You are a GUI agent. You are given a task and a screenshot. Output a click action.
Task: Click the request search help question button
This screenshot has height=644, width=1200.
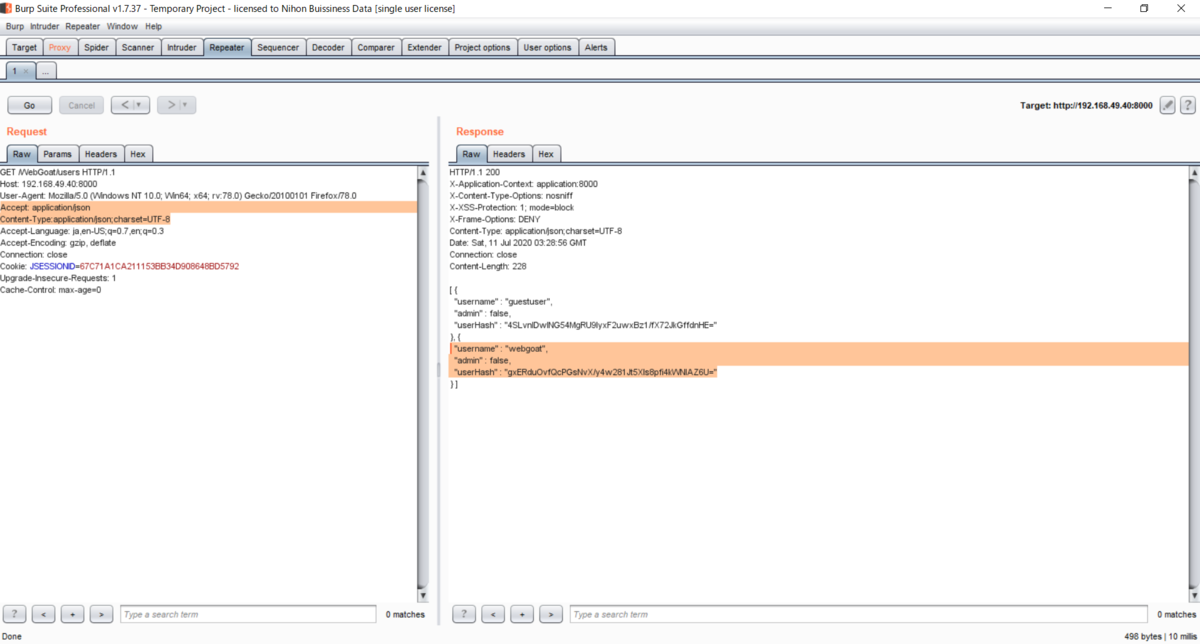(15, 614)
